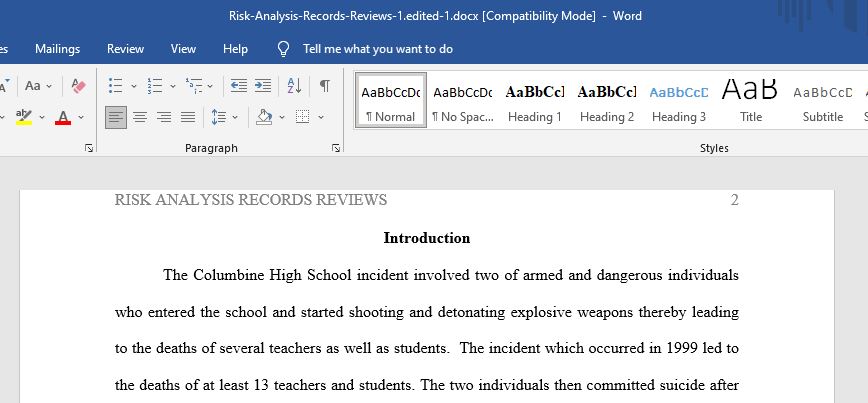Toggle Show/Hide paragraph marks
This screenshot has height=403, width=868.
[x=325, y=86]
